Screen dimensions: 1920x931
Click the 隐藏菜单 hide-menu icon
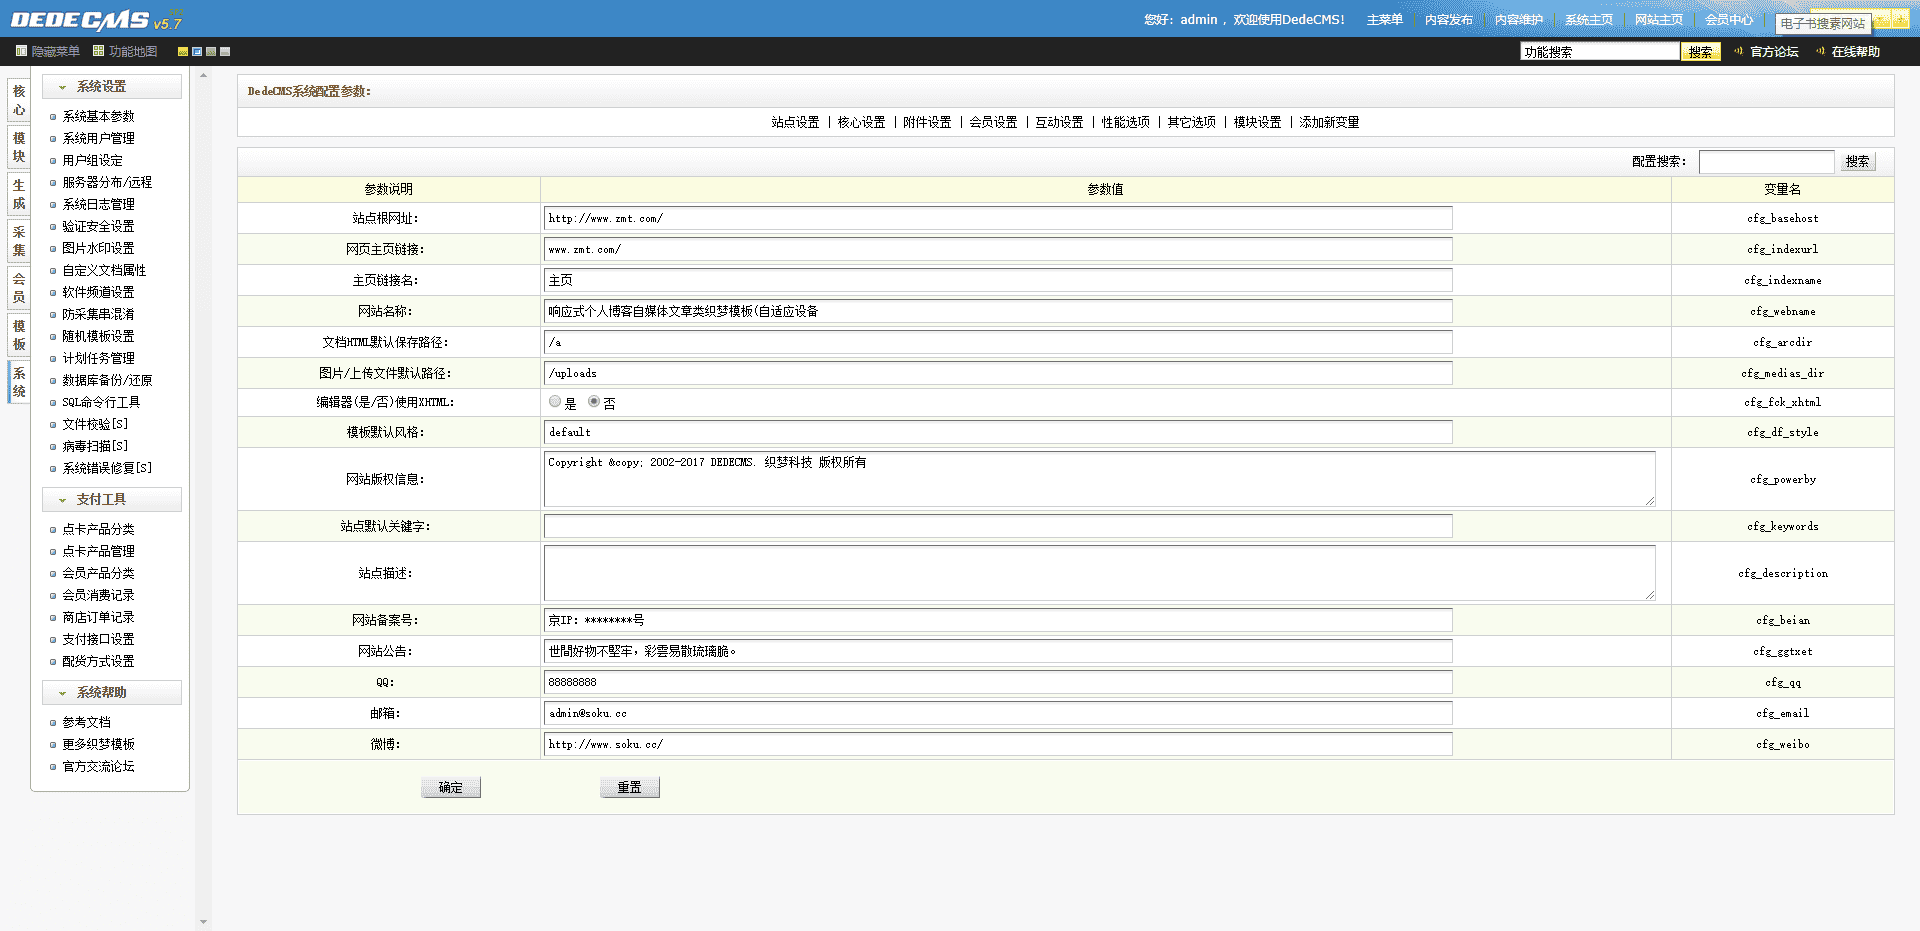(x=21, y=51)
